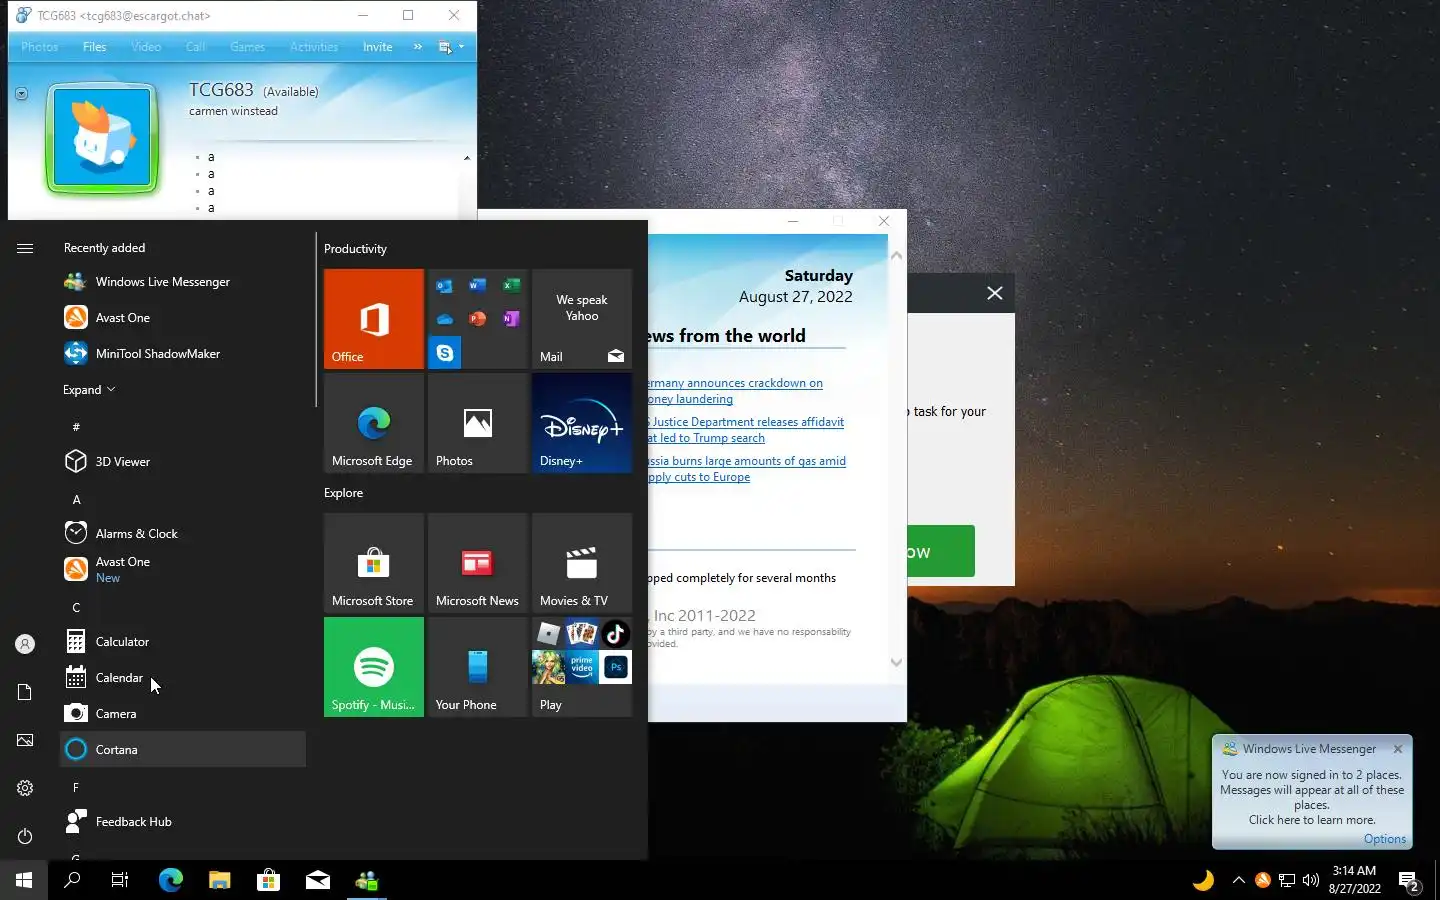
Task: Open Documents icon in Start sidebar
Action: (x=25, y=692)
